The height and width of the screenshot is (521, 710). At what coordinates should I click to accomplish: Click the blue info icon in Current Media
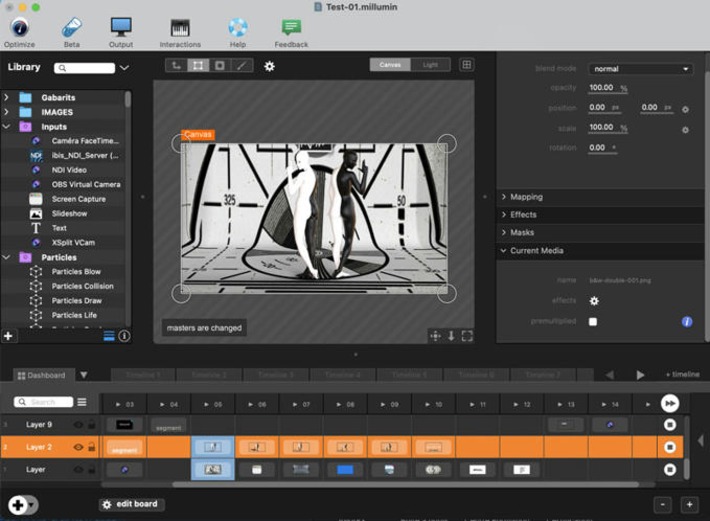click(x=687, y=321)
